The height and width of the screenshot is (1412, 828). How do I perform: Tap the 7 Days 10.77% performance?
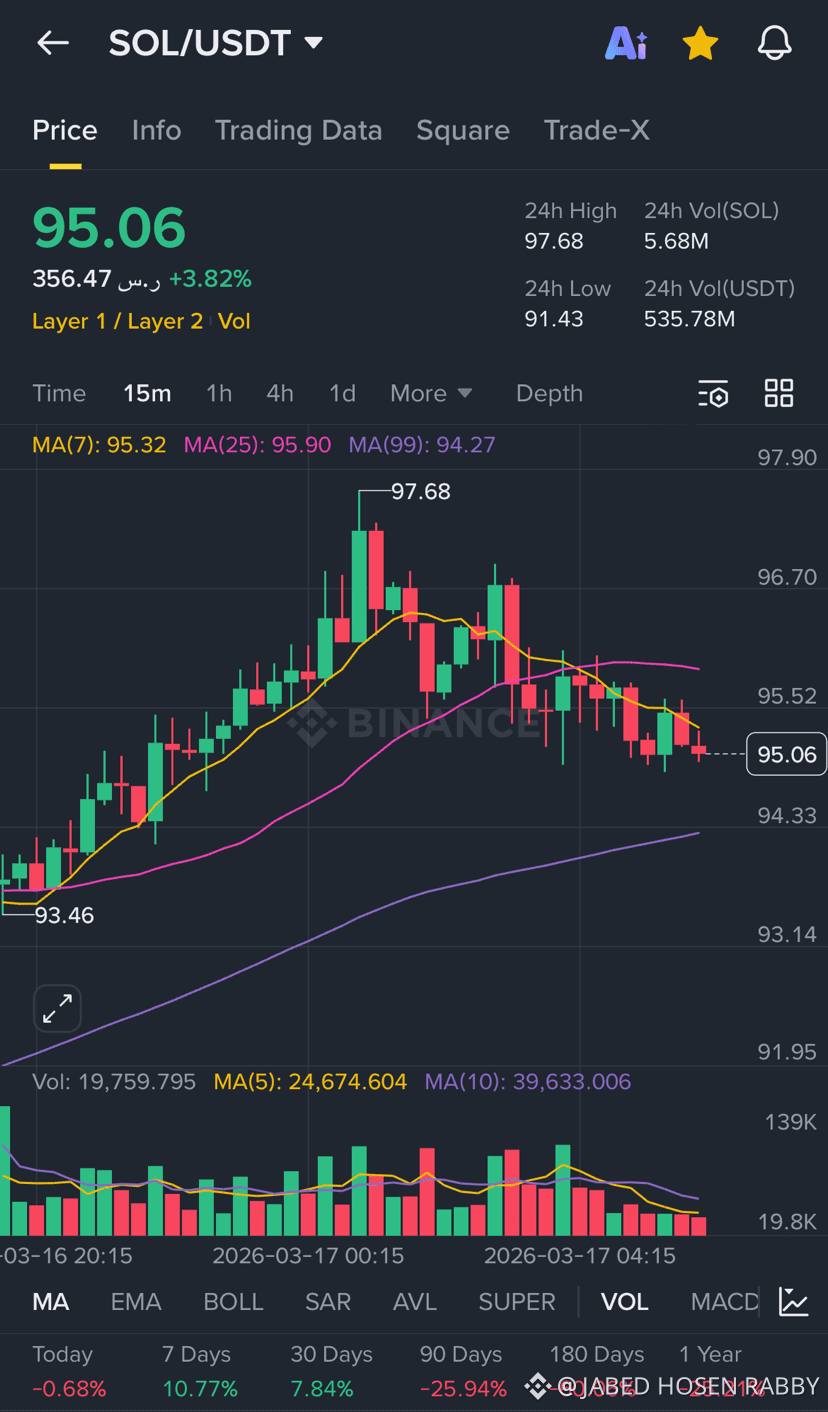coord(200,1371)
